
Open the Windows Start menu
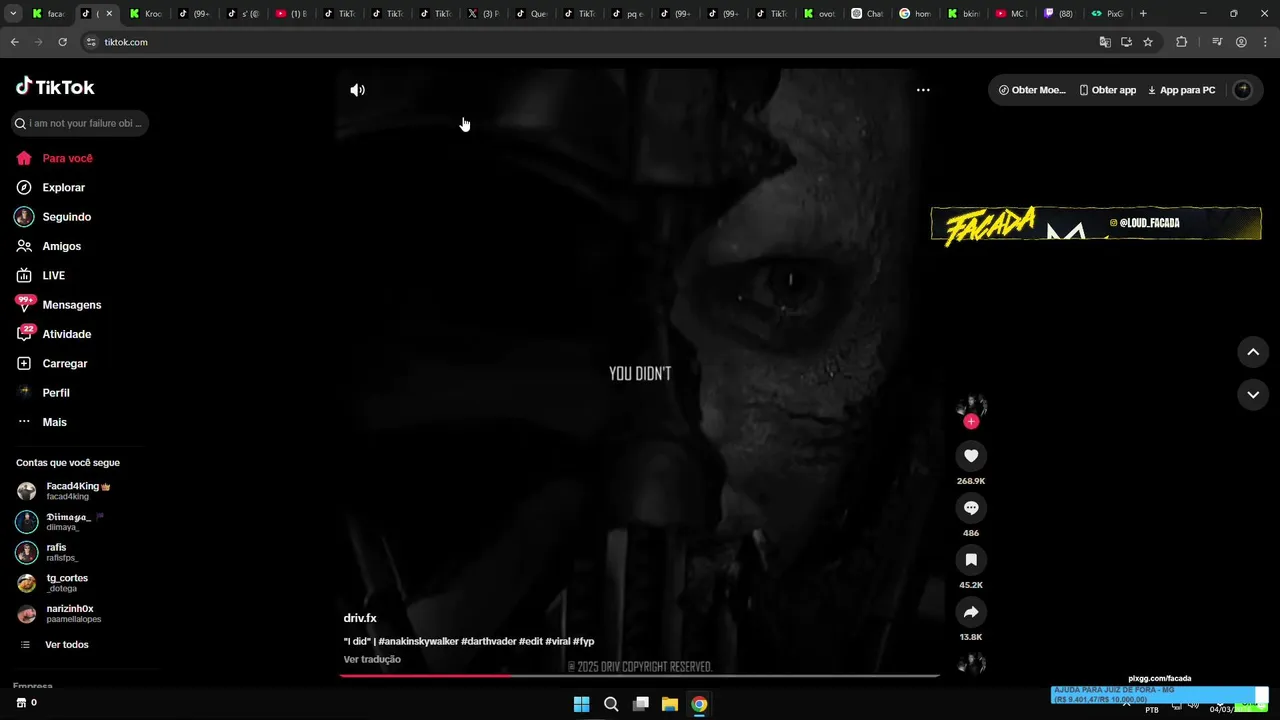point(581,704)
